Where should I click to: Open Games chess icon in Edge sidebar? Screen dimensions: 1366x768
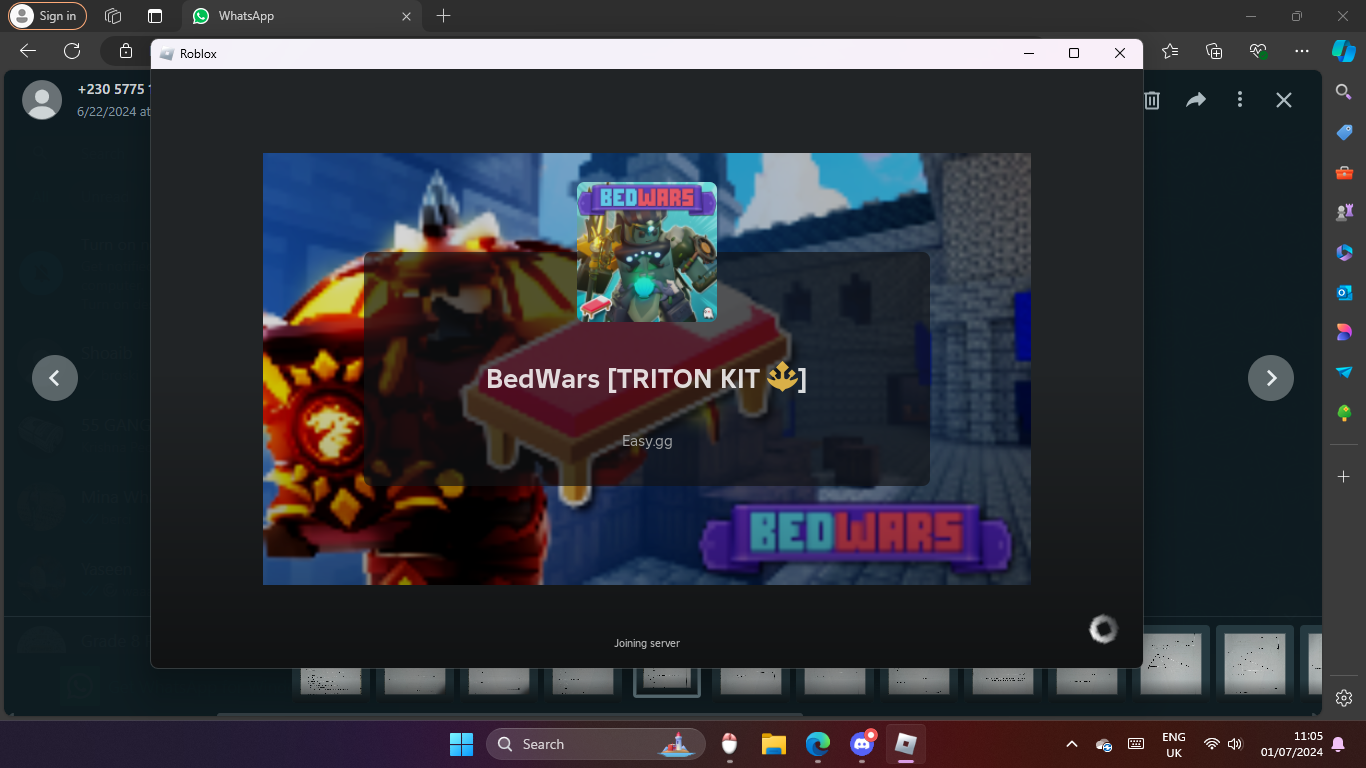point(1344,212)
